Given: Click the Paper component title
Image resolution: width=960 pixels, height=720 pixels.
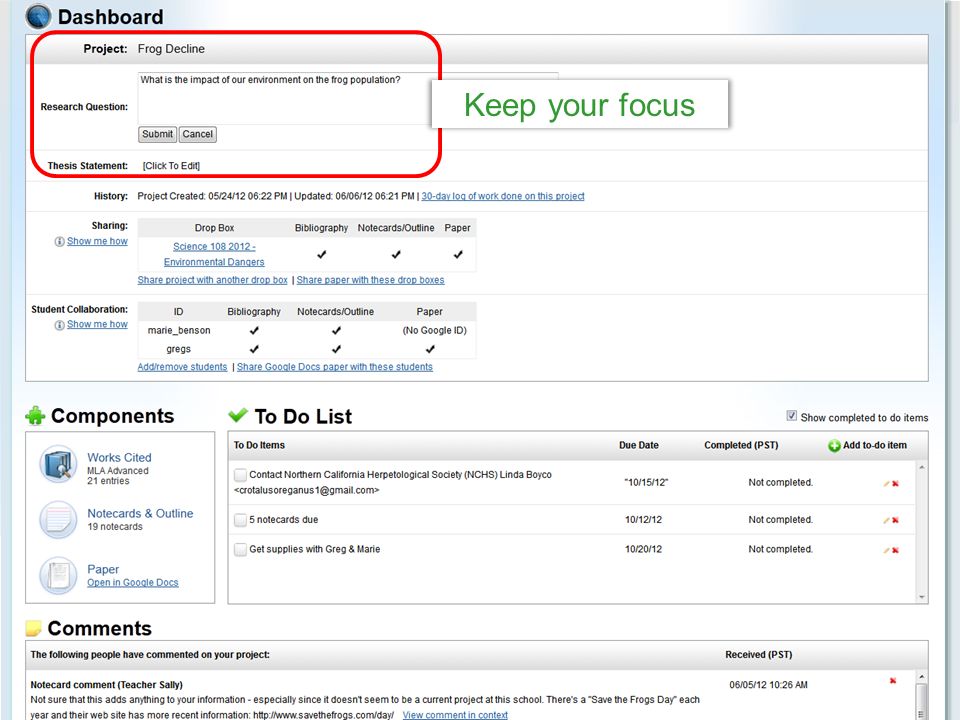Looking at the screenshot, I should point(103,569).
